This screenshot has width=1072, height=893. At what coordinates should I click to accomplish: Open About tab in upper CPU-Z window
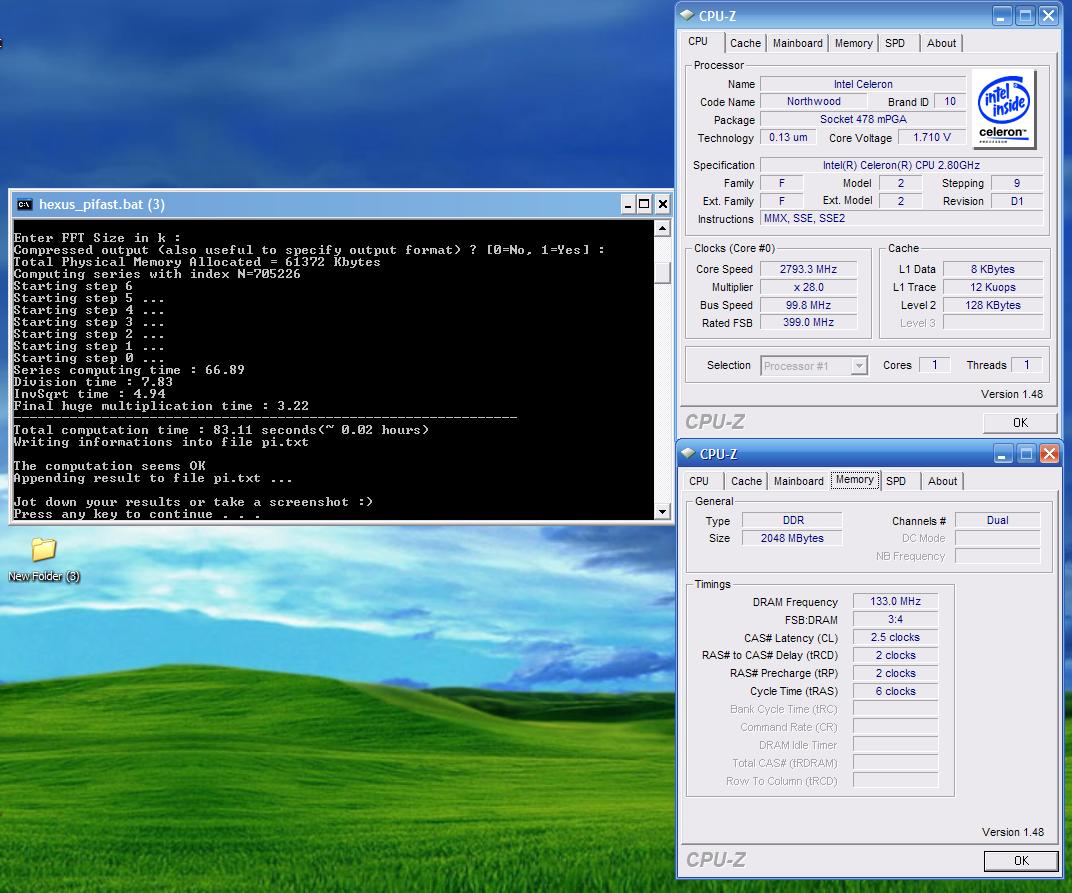[x=941, y=43]
